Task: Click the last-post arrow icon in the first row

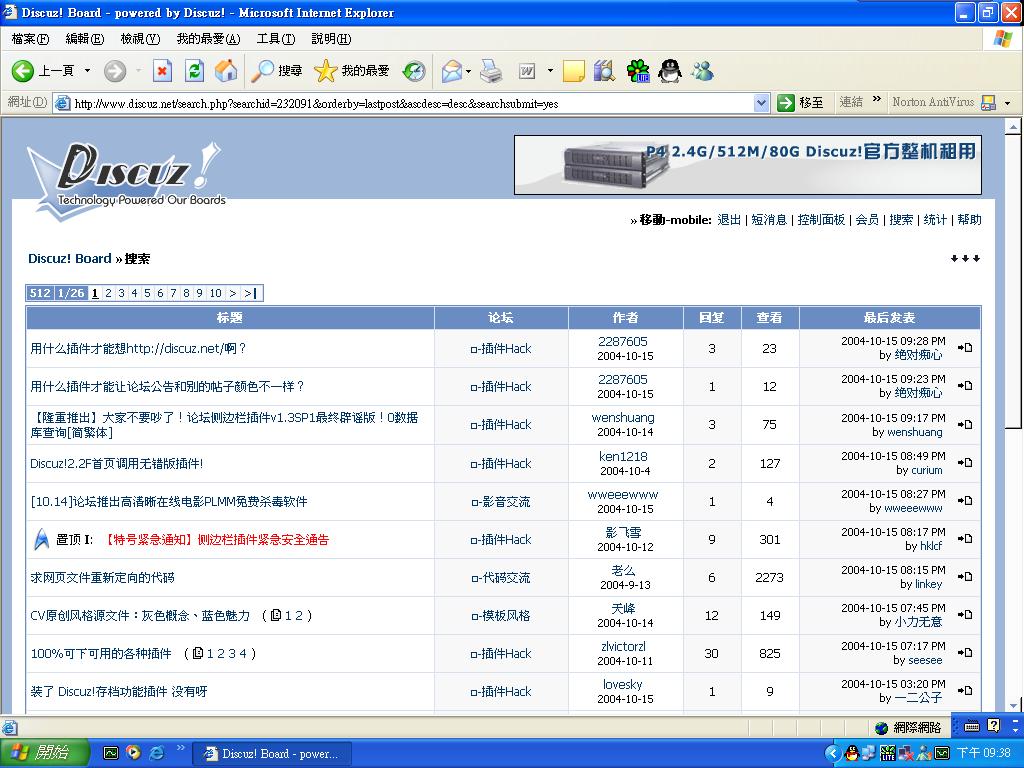Action: click(x=965, y=348)
